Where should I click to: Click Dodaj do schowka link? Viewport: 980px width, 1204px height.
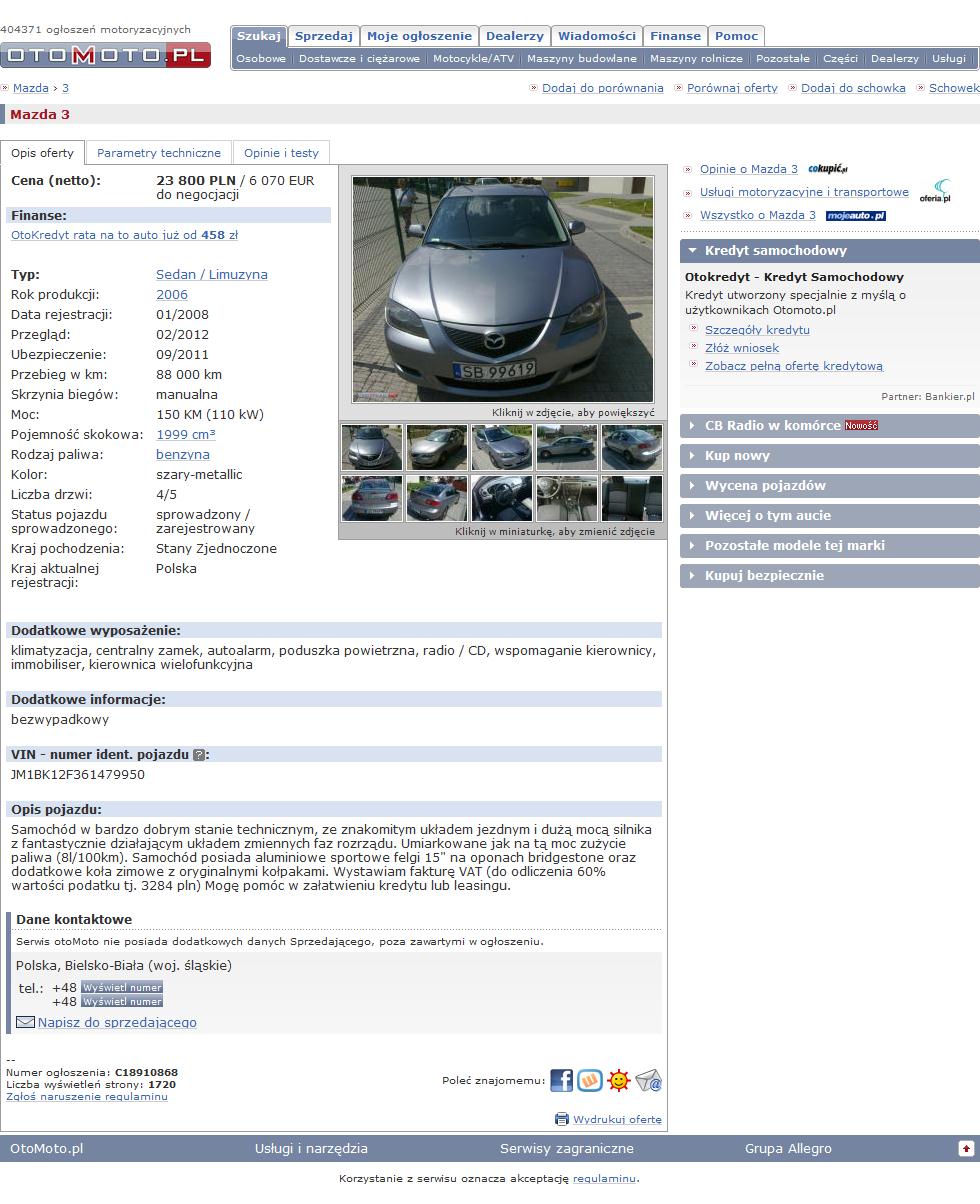pos(853,88)
